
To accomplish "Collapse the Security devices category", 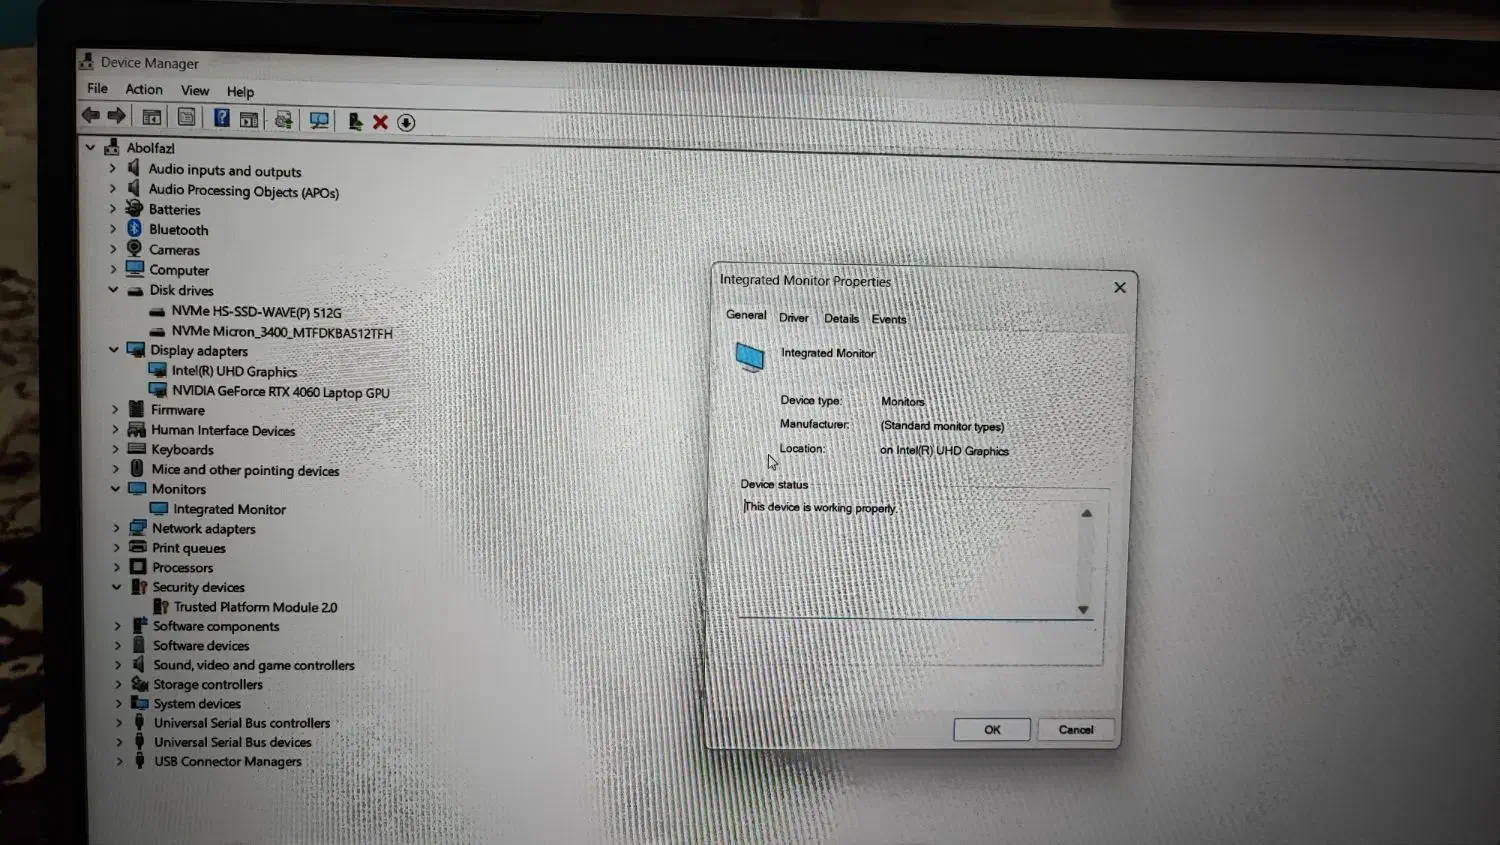I will click(x=116, y=587).
